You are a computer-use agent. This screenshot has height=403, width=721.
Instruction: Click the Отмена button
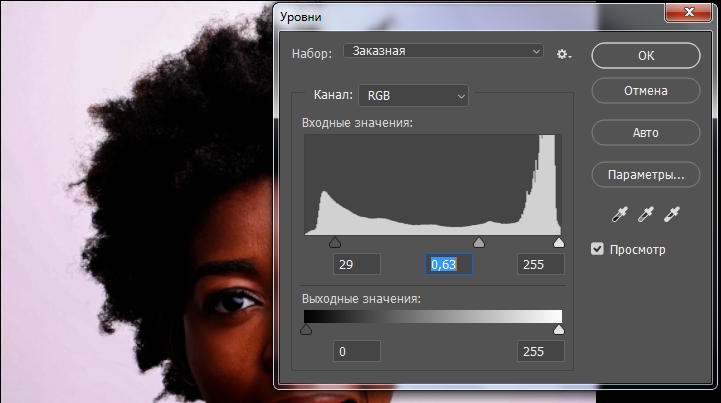click(x=646, y=91)
